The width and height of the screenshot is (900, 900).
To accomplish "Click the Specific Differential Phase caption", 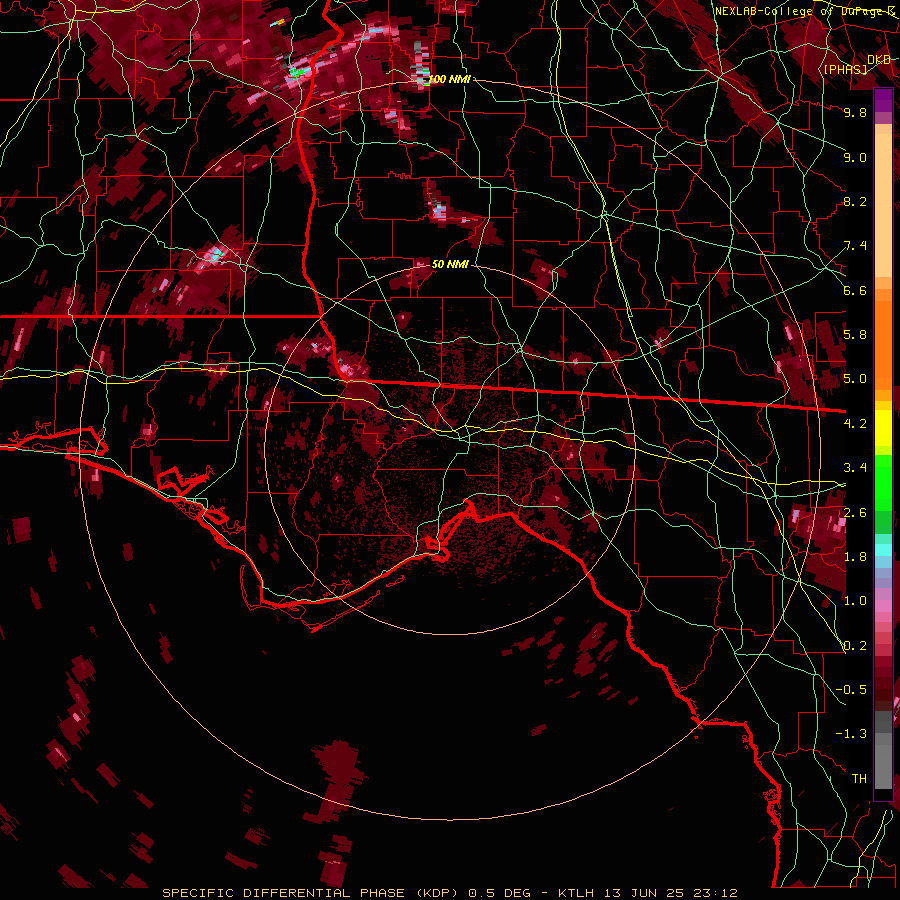I will pos(450,893).
